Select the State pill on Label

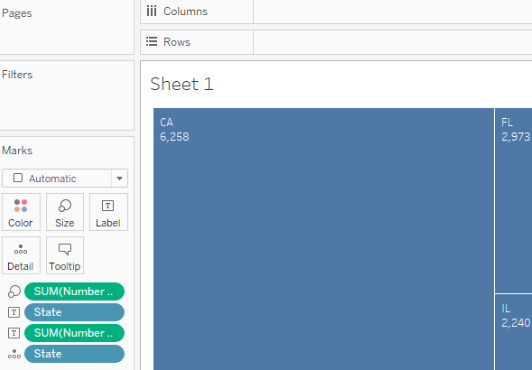74,312
